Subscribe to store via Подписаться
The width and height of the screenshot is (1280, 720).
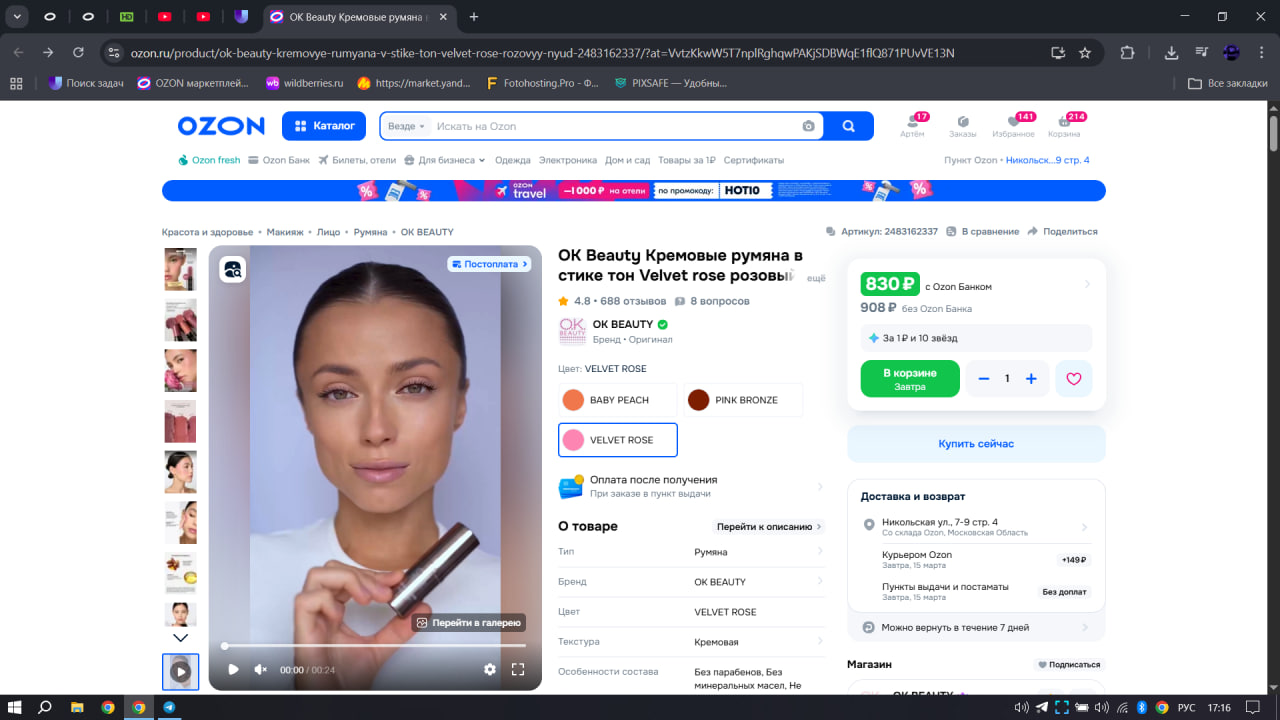tap(1069, 664)
